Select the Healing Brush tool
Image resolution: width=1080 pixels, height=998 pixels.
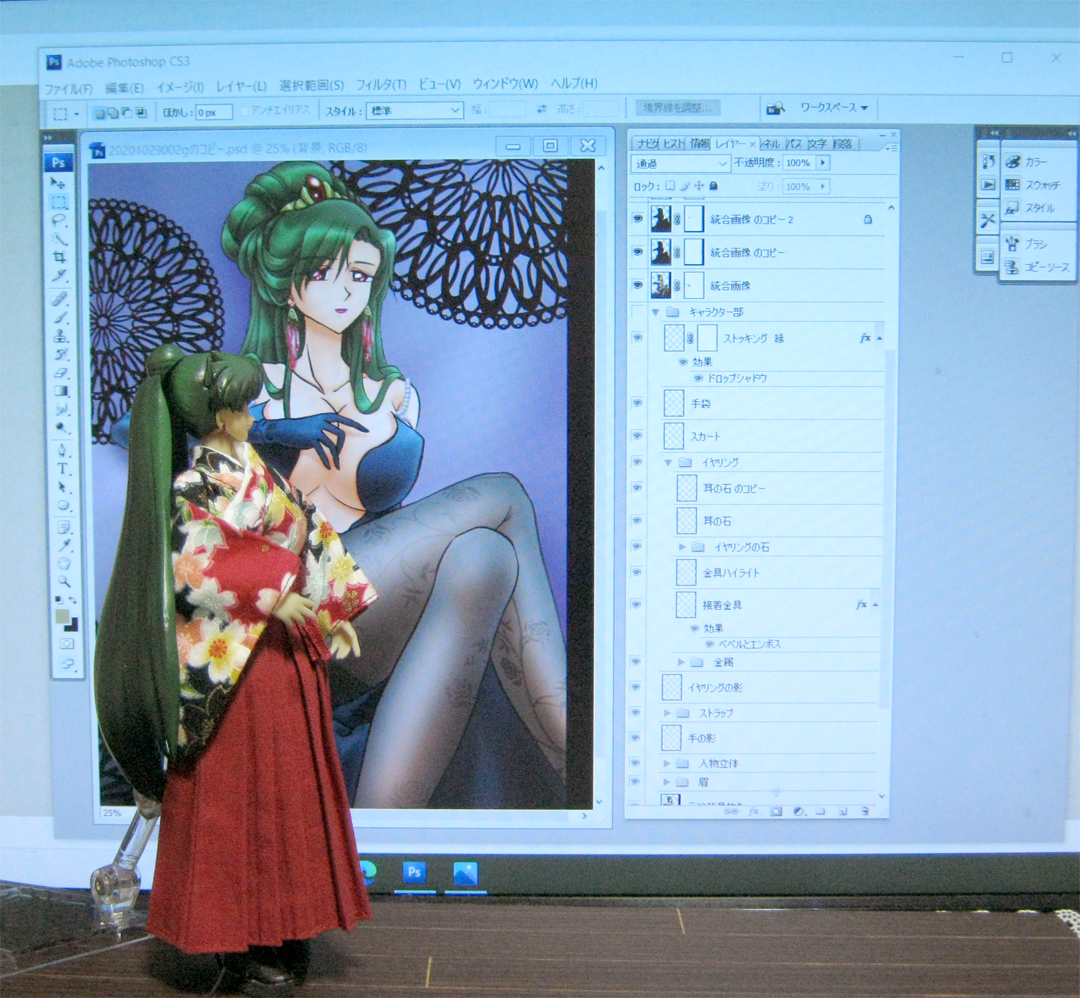pyautogui.click(x=61, y=299)
